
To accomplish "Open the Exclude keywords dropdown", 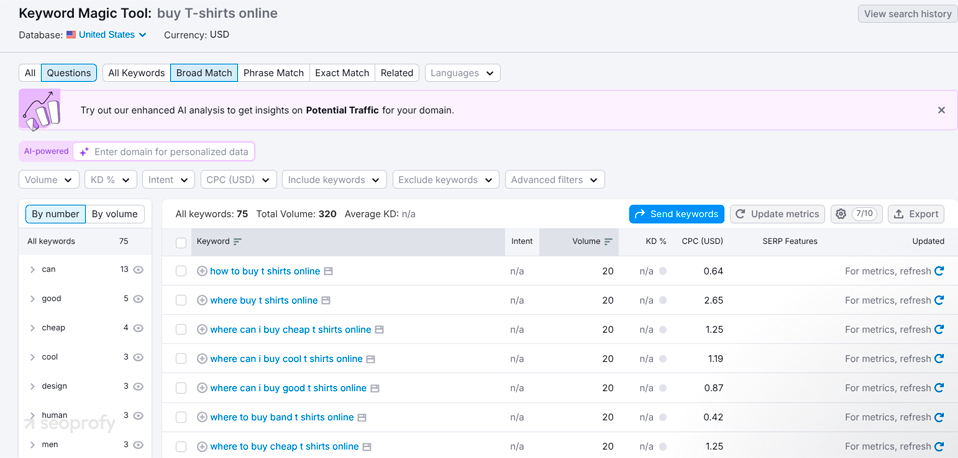I will (446, 180).
